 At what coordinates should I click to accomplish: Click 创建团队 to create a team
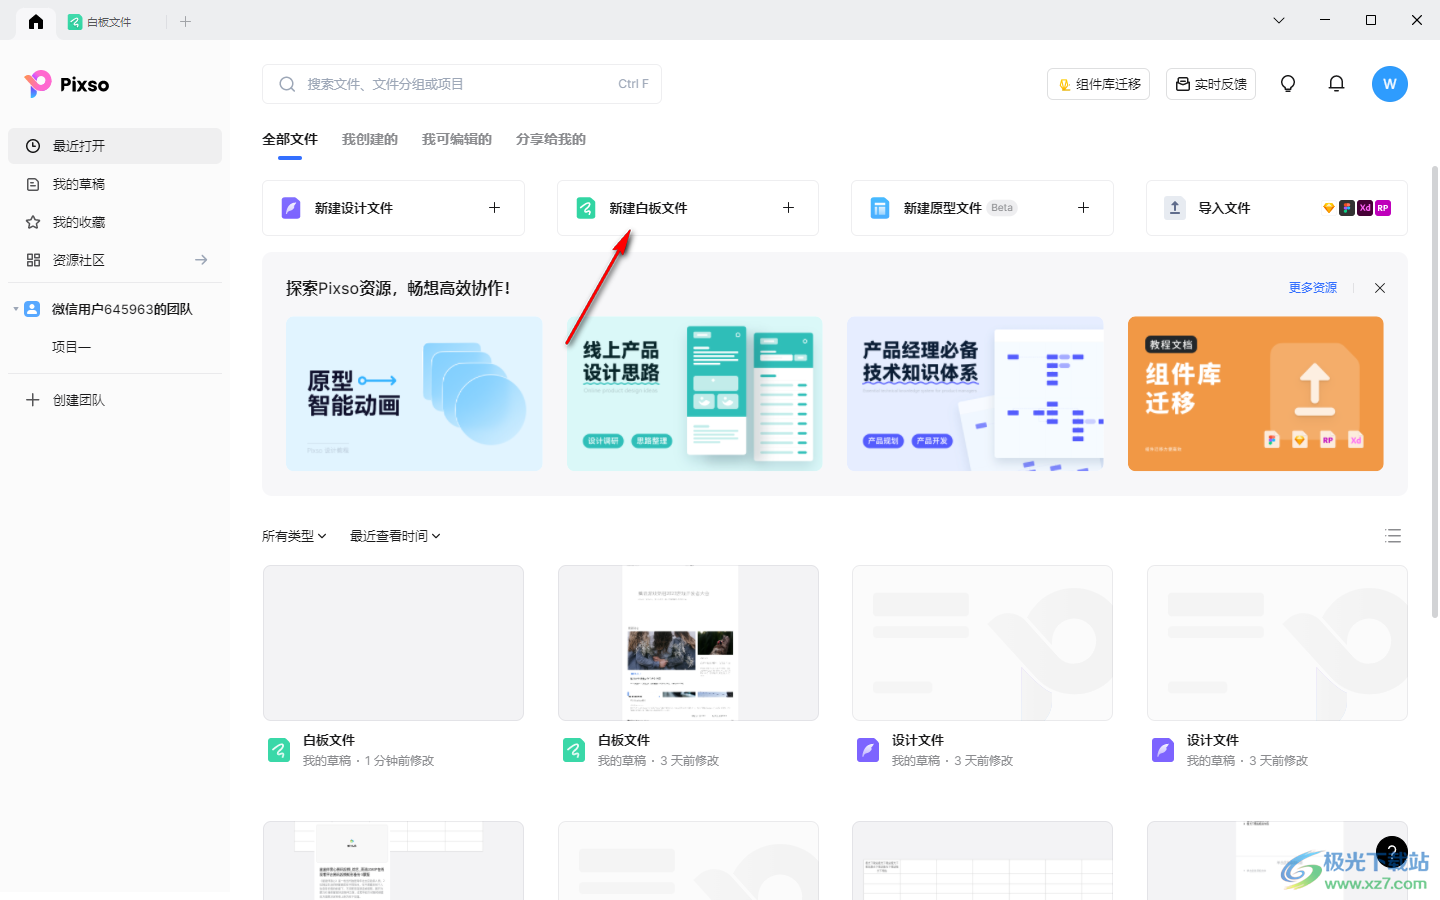(66, 400)
